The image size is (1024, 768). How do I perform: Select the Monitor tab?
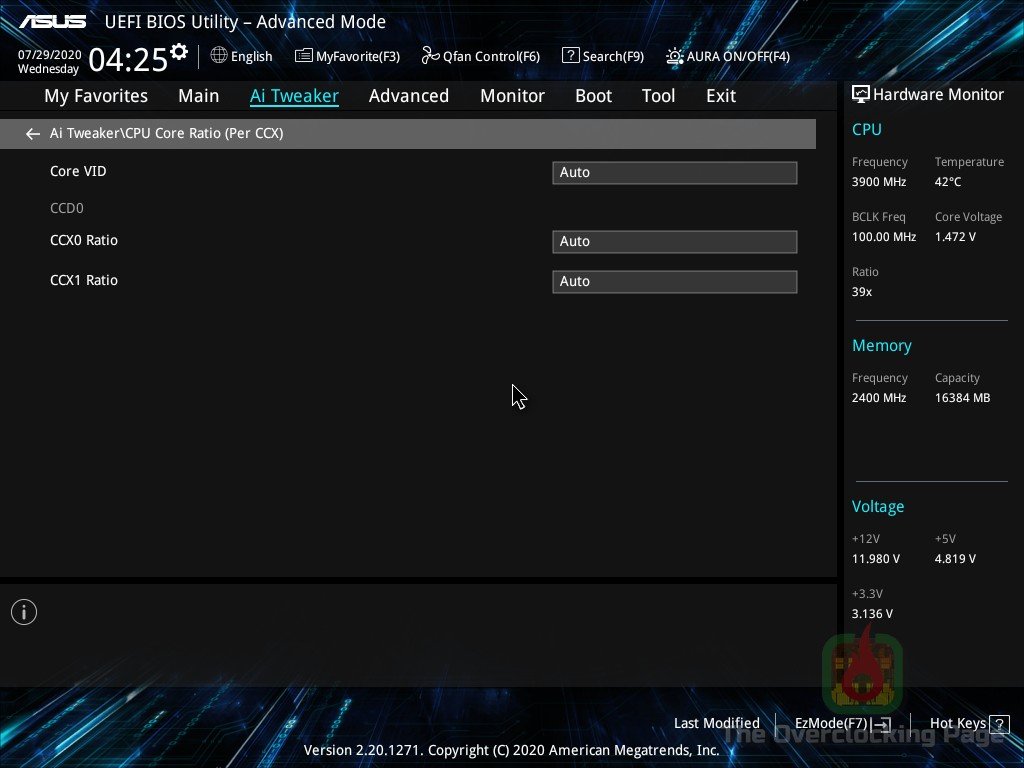pyautogui.click(x=512, y=96)
